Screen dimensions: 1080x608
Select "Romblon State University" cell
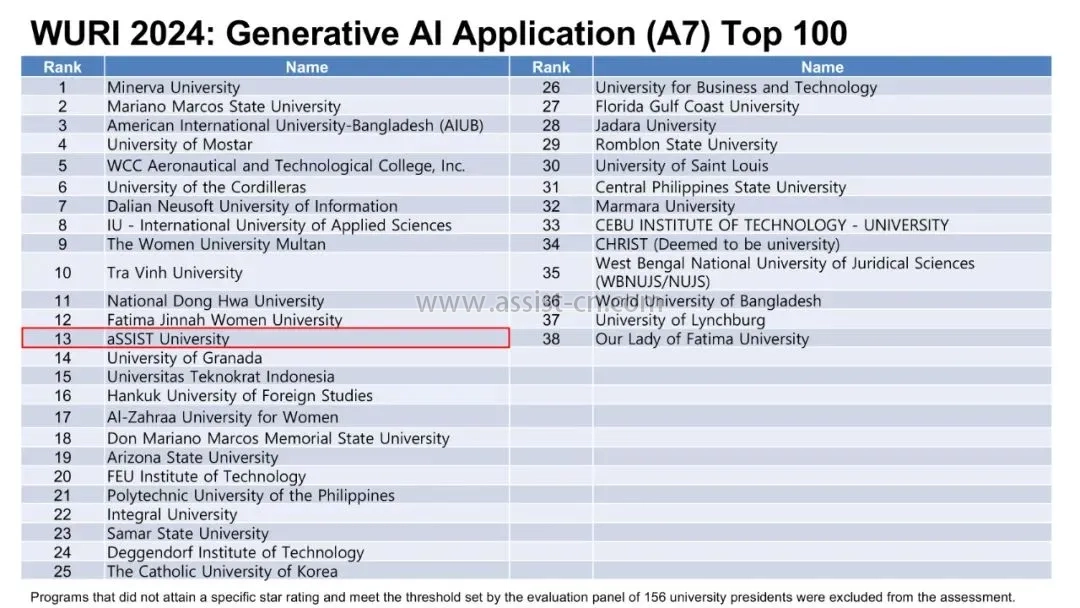click(x=686, y=145)
